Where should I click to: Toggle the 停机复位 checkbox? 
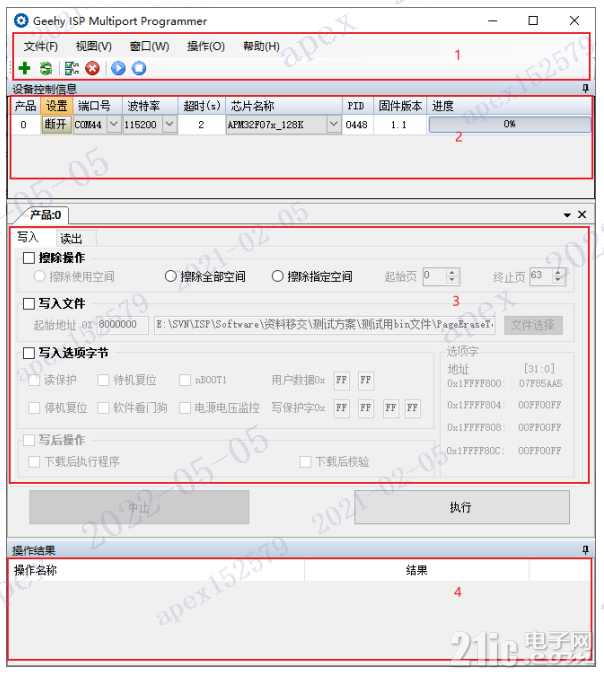[34, 408]
